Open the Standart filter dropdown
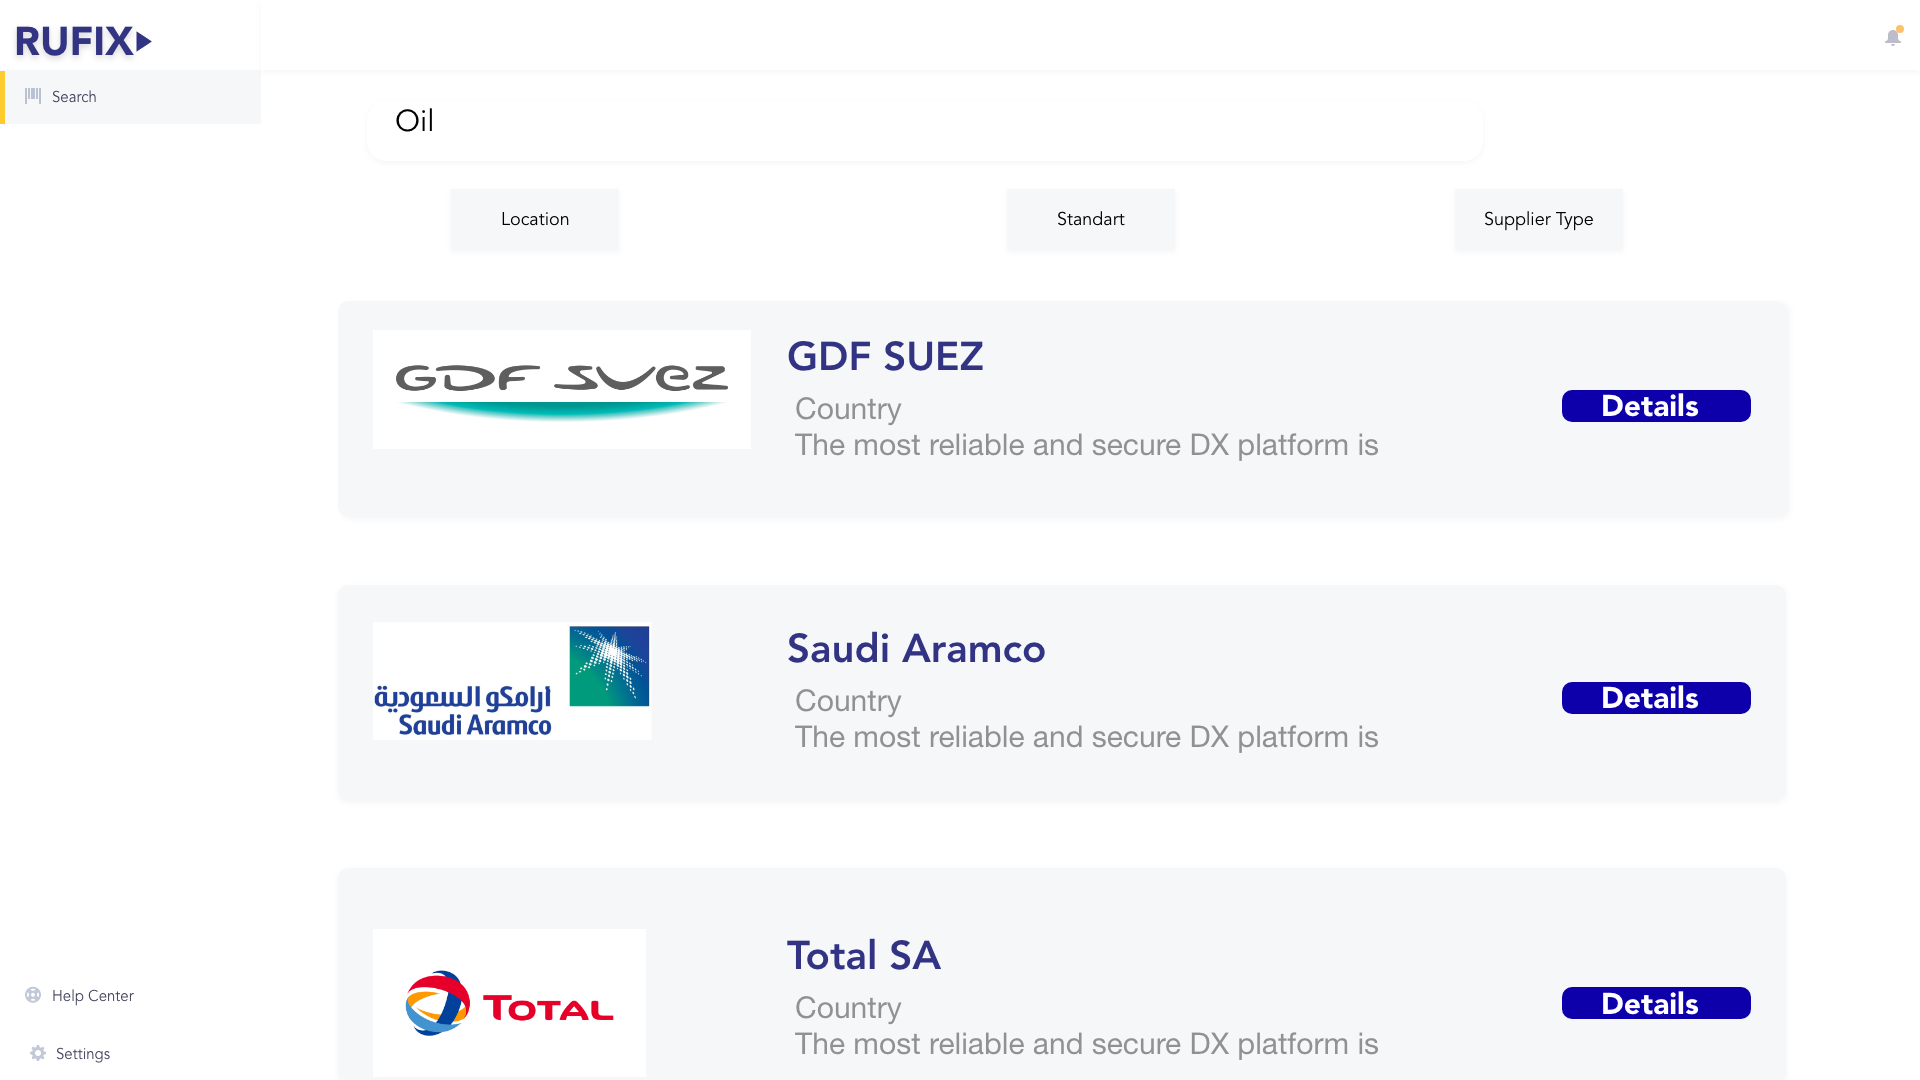The height and width of the screenshot is (1080, 1920). pyautogui.click(x=1090, y=219)
